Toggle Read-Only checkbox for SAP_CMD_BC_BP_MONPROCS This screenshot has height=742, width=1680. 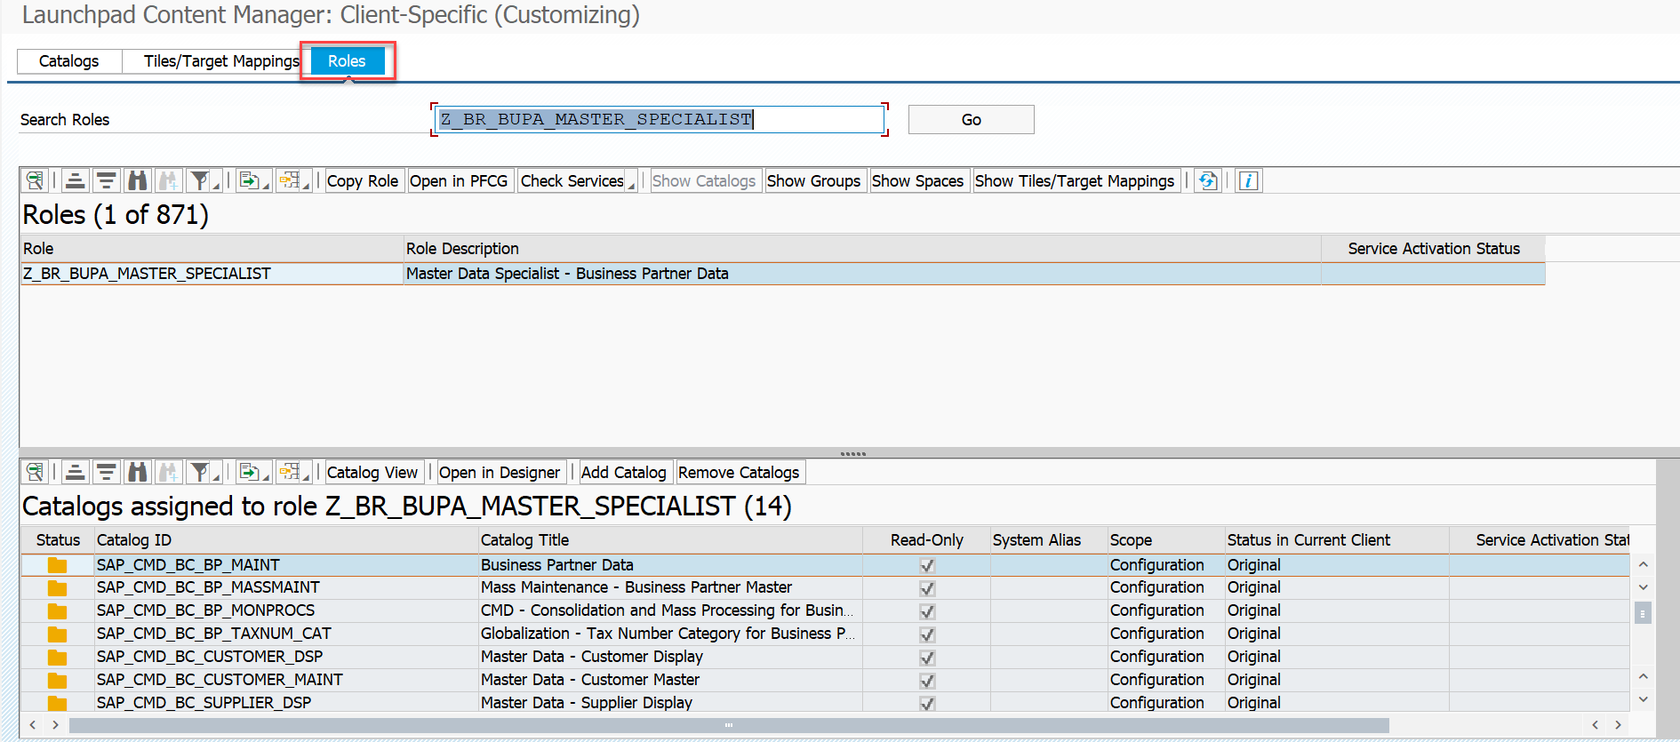927,612
